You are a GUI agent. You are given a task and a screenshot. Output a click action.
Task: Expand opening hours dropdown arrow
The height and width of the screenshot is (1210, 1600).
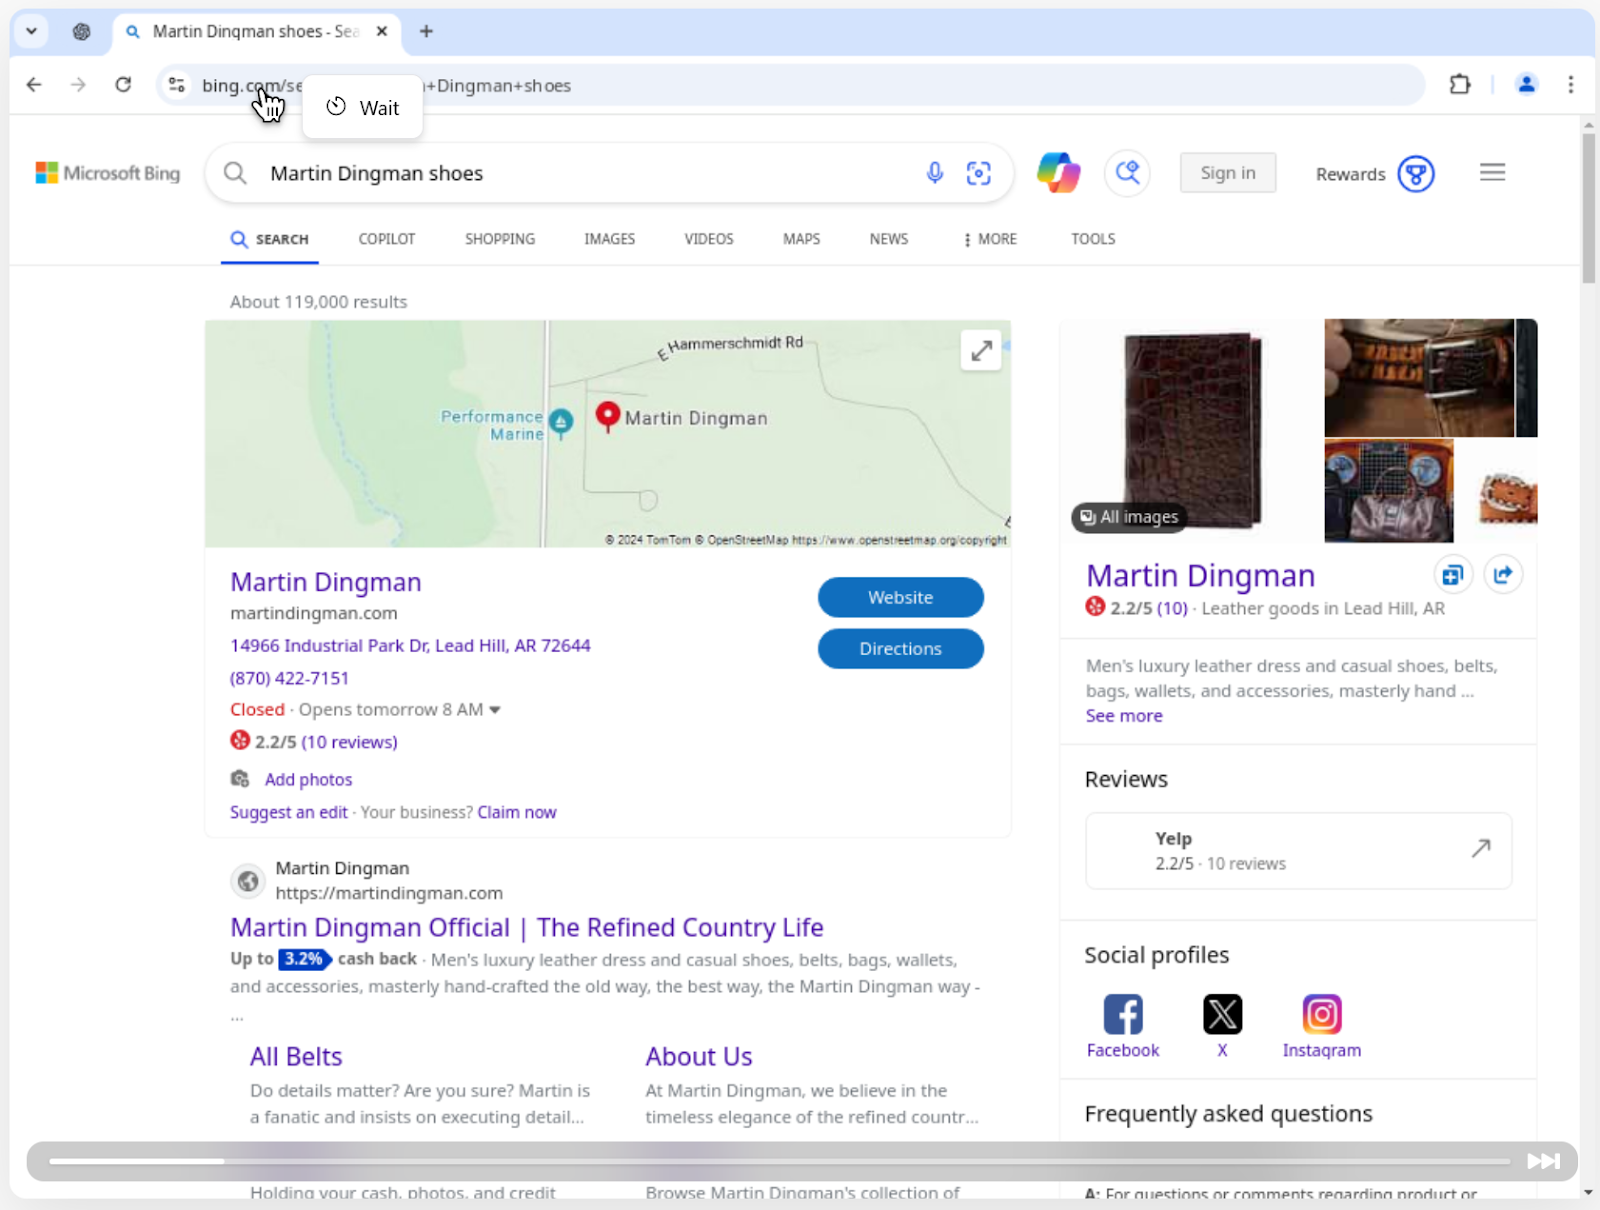pyautogui.click(x=494, y=710)
